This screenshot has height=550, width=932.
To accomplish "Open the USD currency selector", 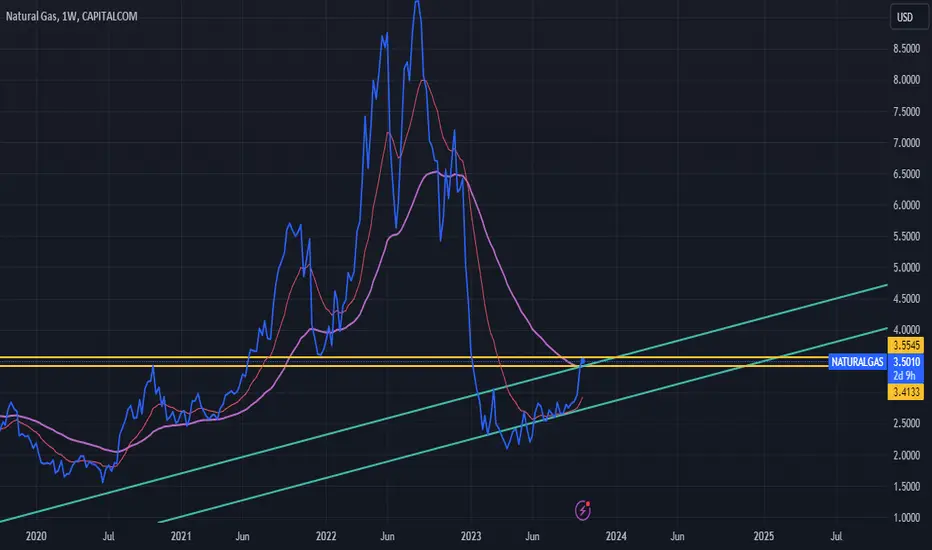I will point(908,17).
